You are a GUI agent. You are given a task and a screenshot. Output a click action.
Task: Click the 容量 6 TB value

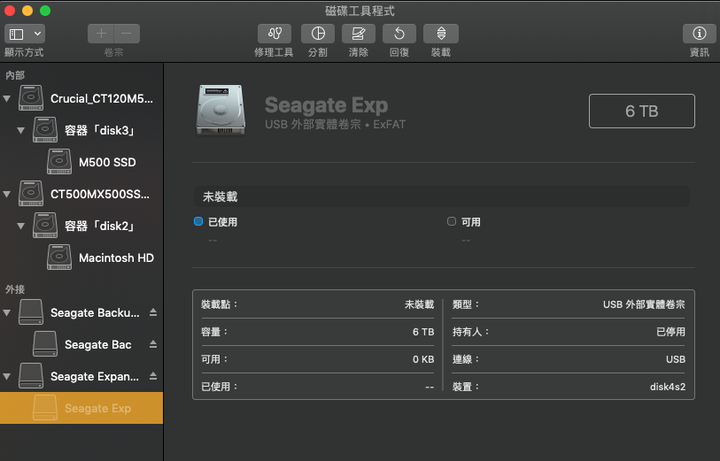click(x=423, y=332)
